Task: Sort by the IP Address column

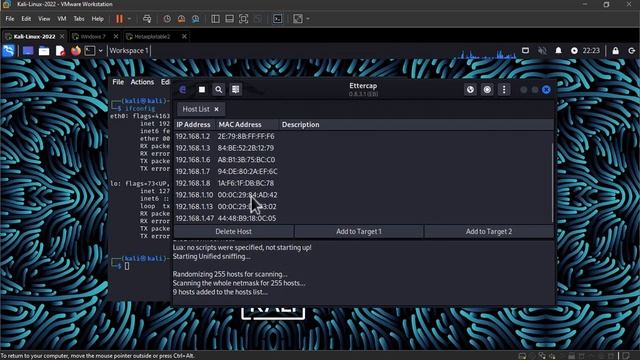Action: click(193, 124)
